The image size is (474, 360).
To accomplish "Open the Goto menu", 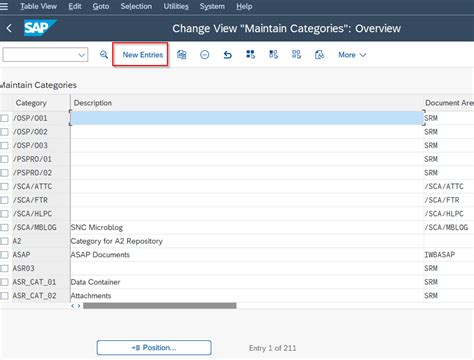I will point(101,6).
